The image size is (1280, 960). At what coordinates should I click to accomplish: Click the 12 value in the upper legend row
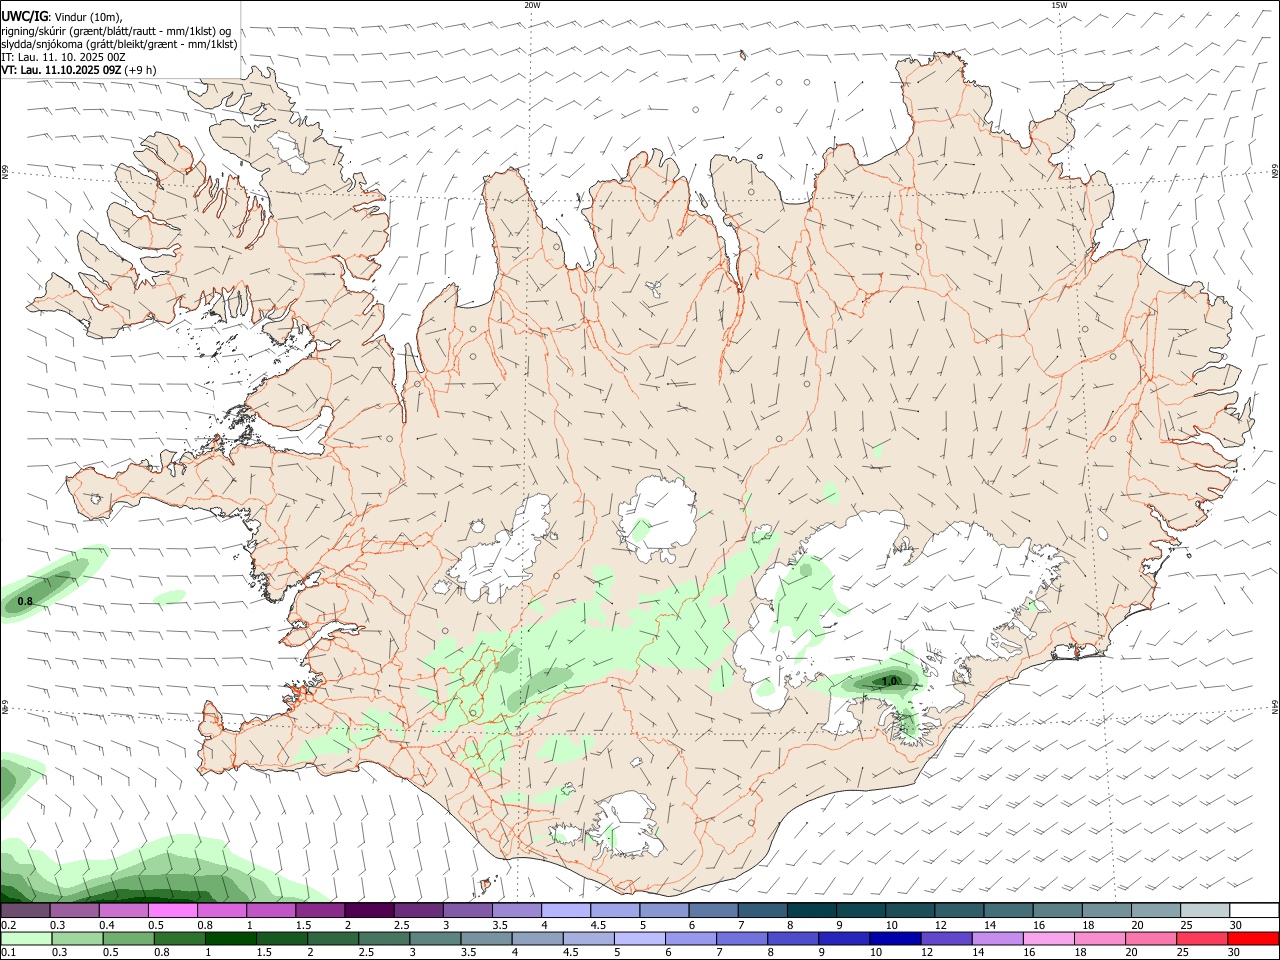[x=941, y=925]
